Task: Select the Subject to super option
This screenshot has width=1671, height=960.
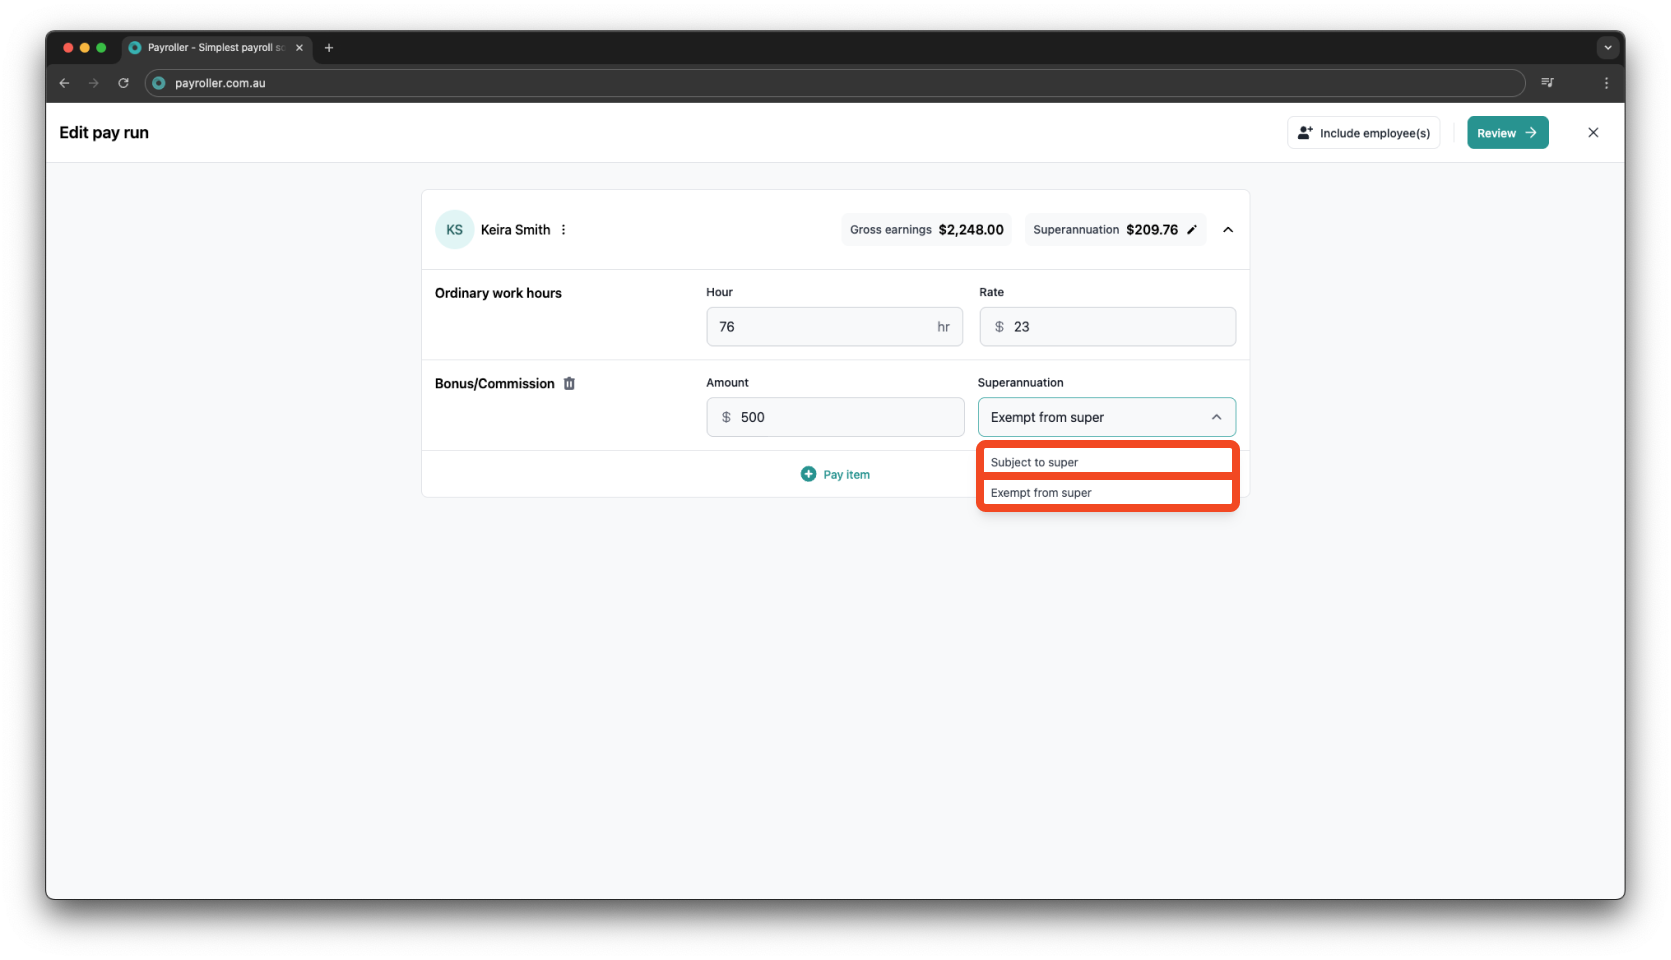Action: 1106,461
